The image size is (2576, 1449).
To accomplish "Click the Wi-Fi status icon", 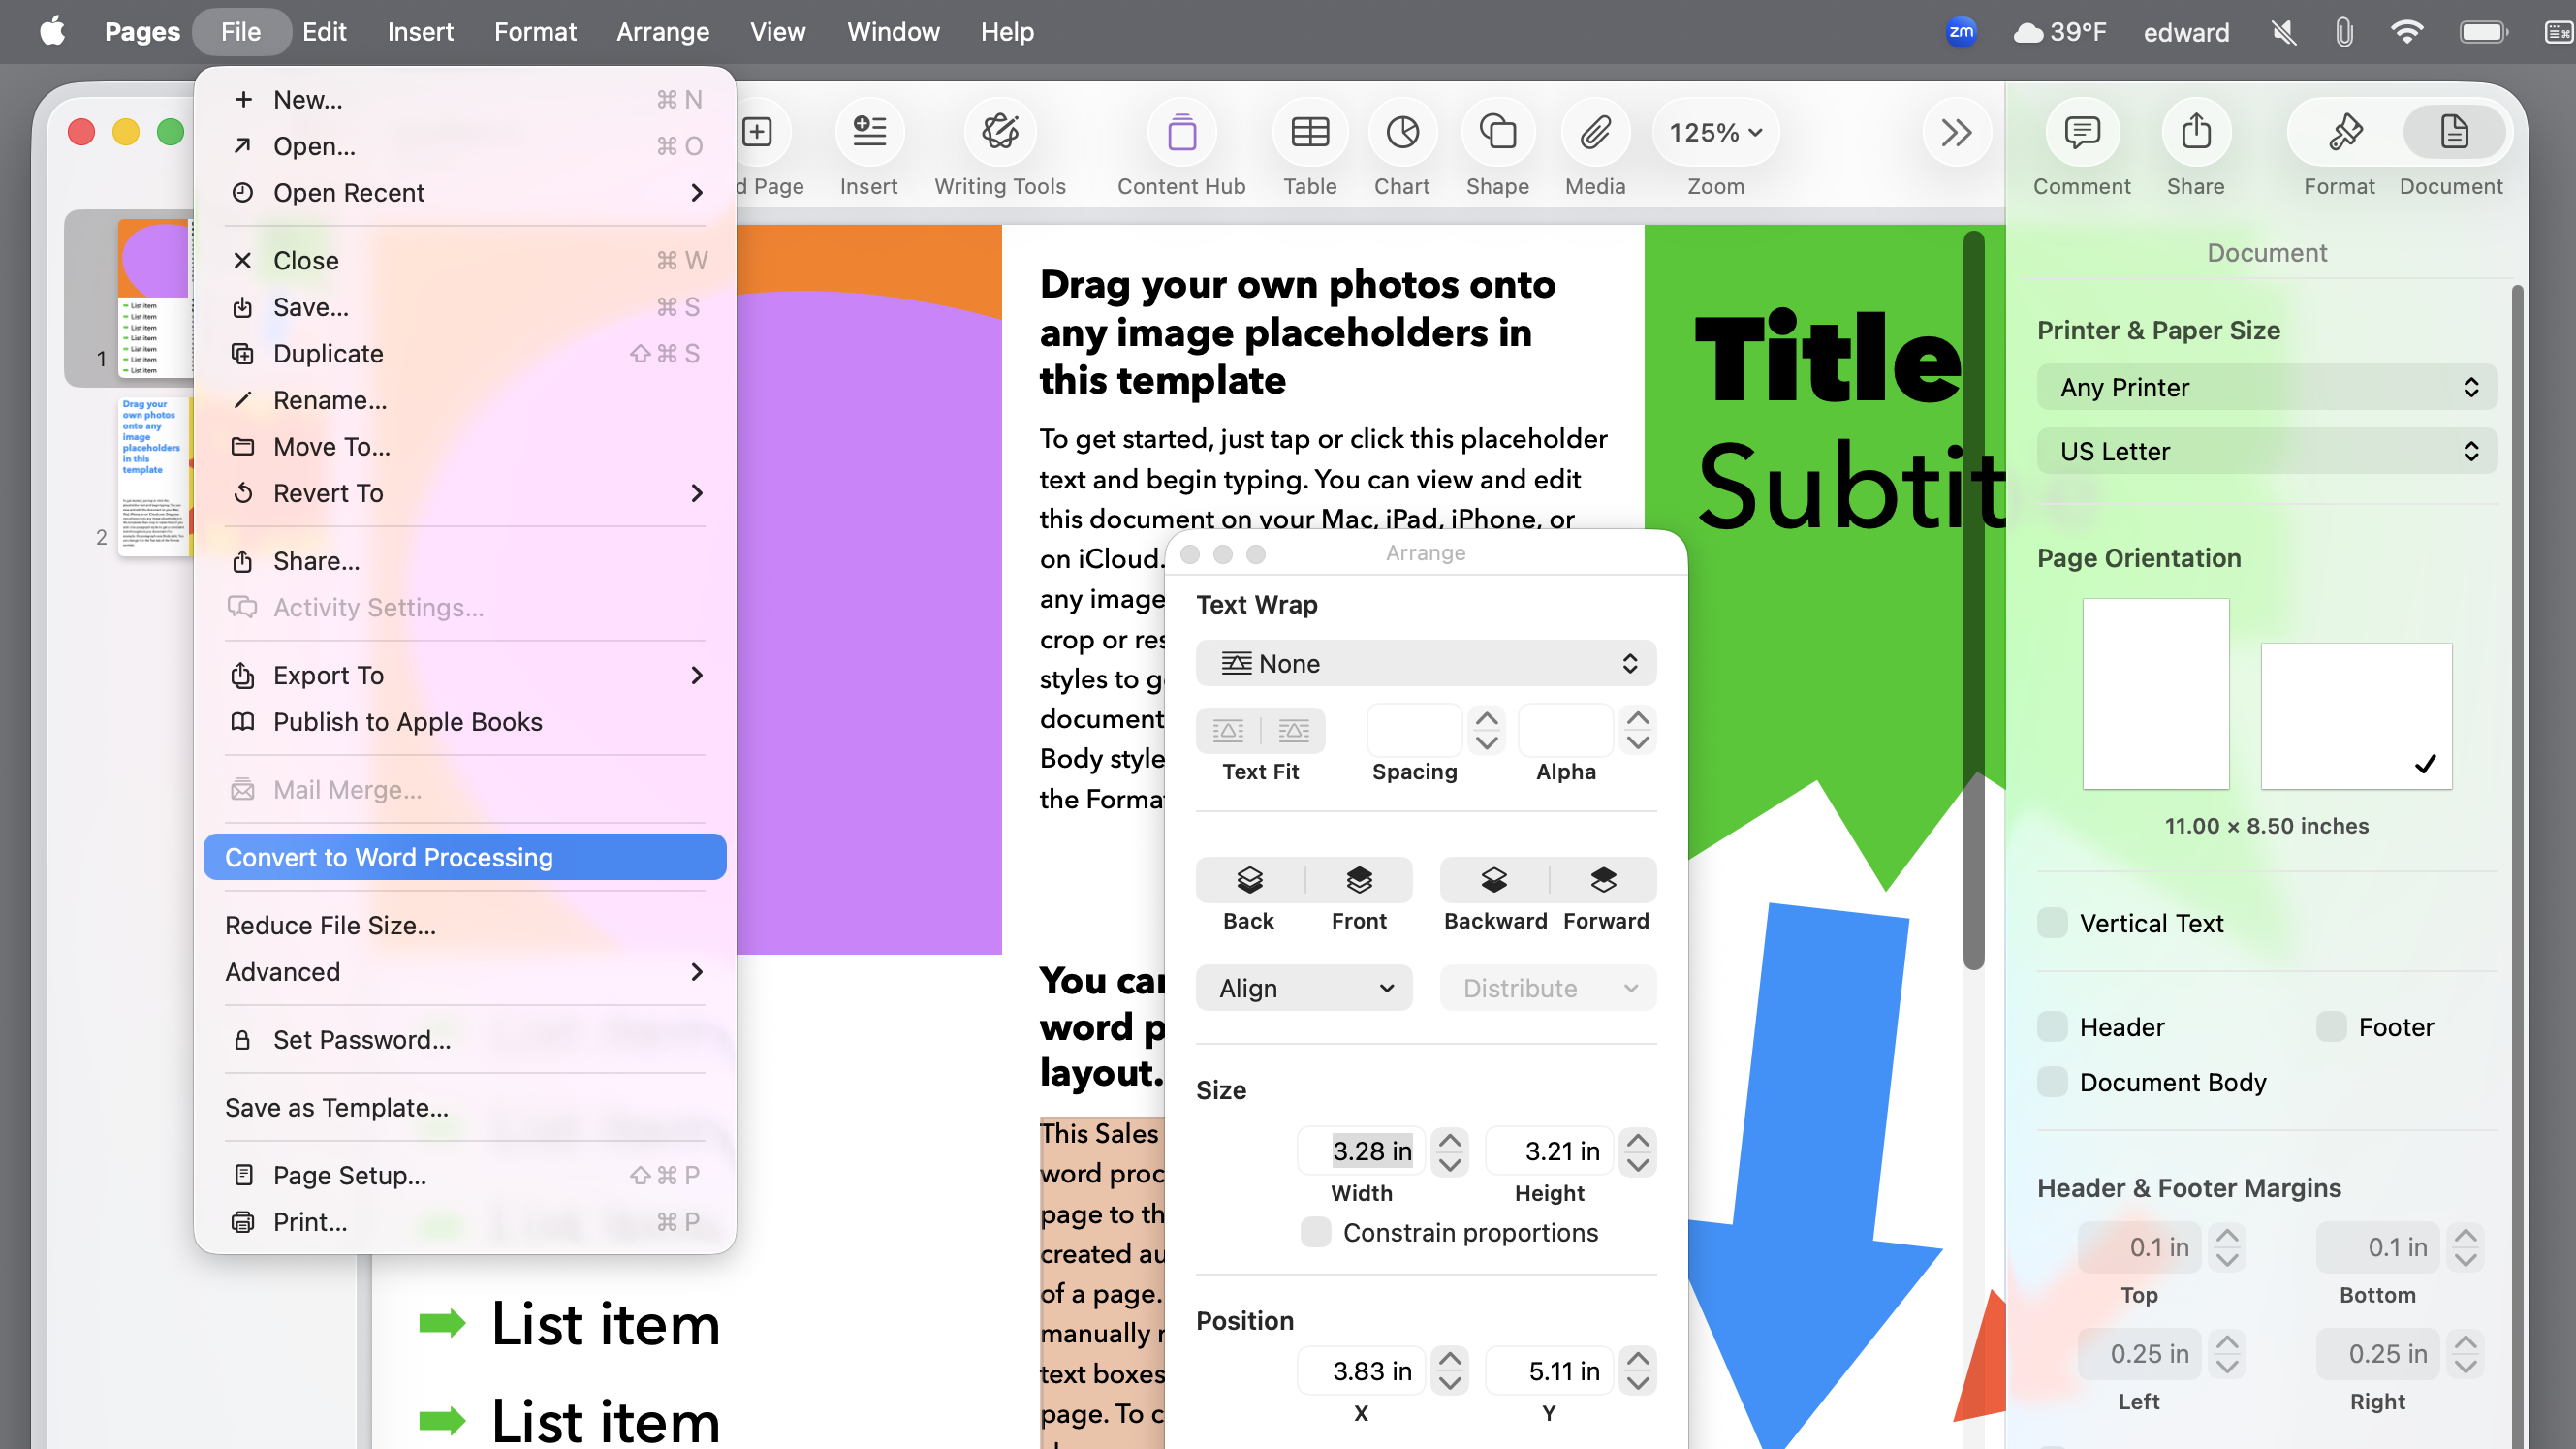I will coord(2406,31).
